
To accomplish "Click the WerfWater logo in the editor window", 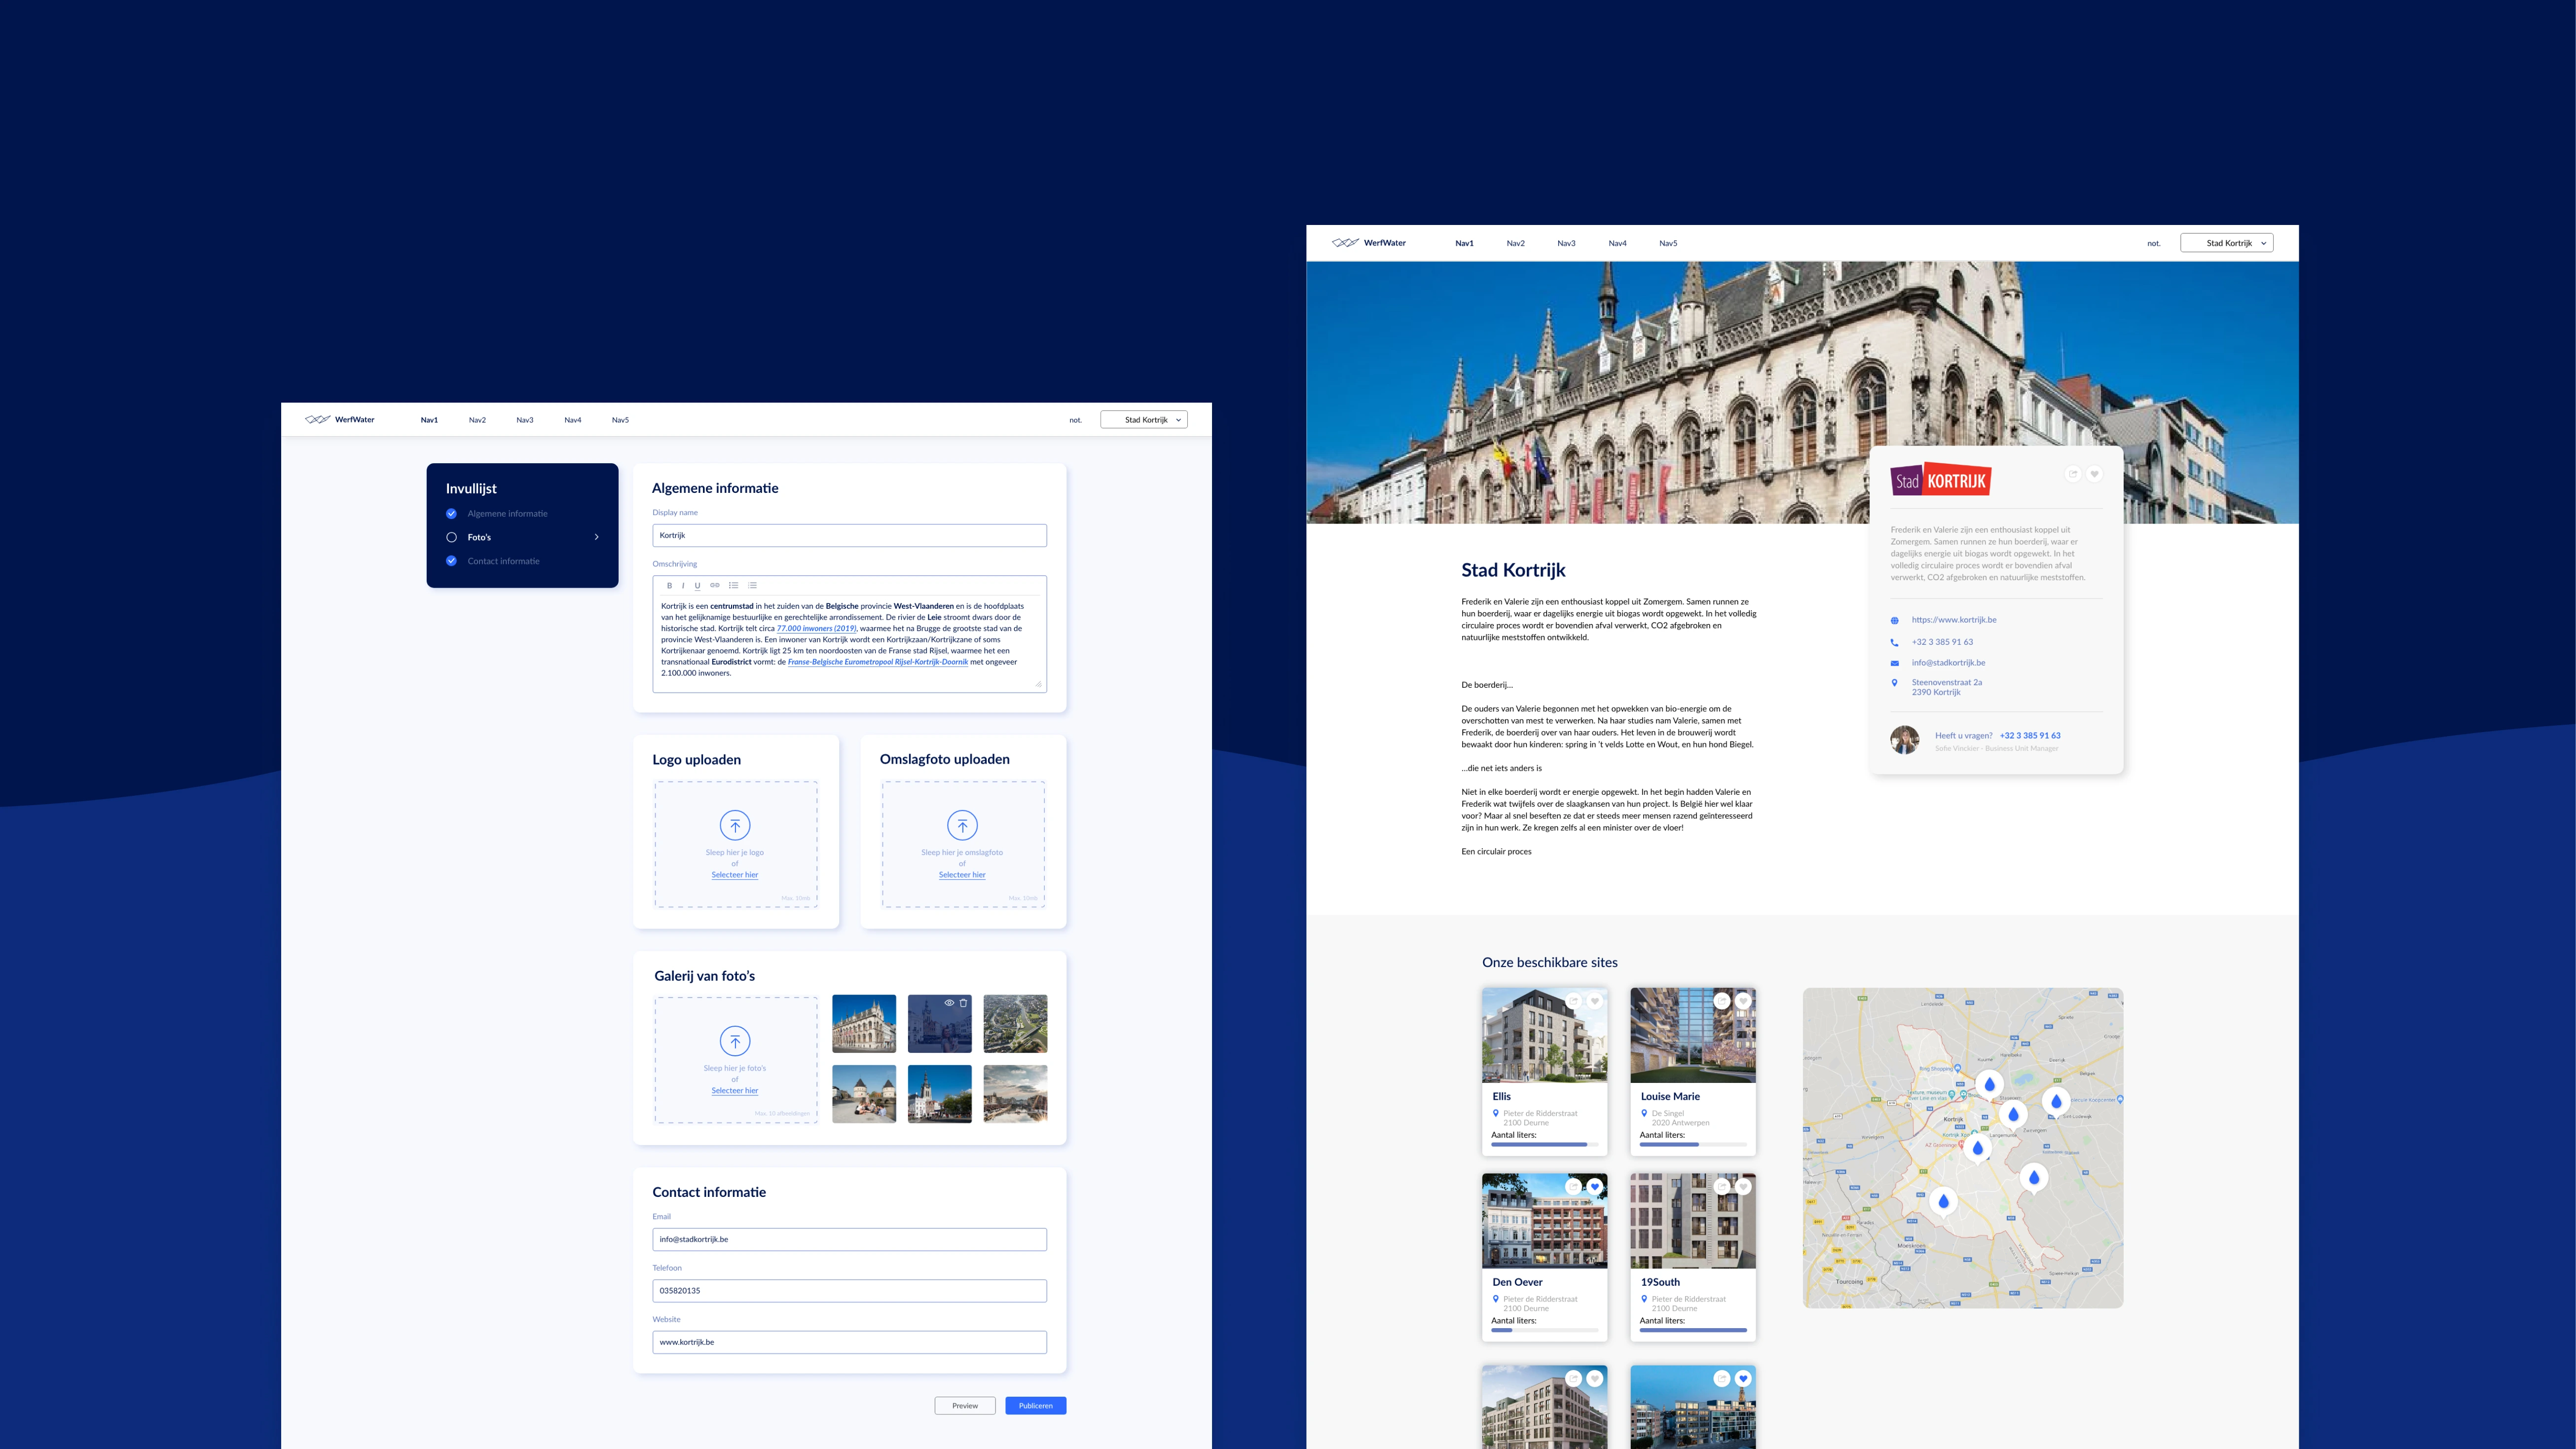I will (x=340, y=420).
